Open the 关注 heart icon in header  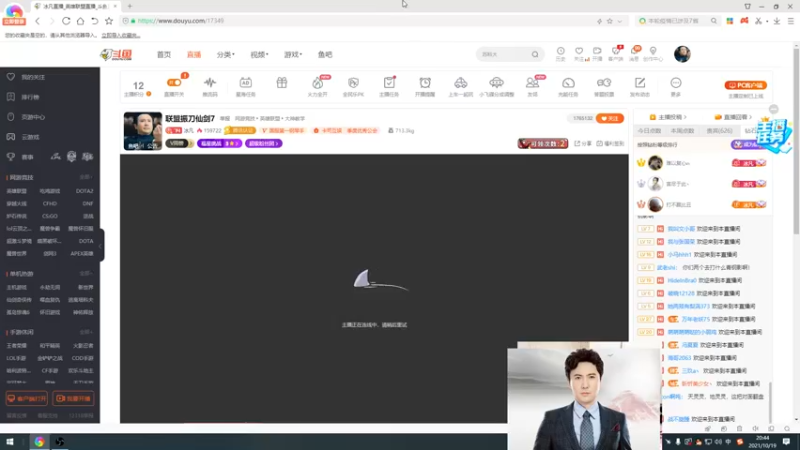pyautogui.click(x=579, y=51)
